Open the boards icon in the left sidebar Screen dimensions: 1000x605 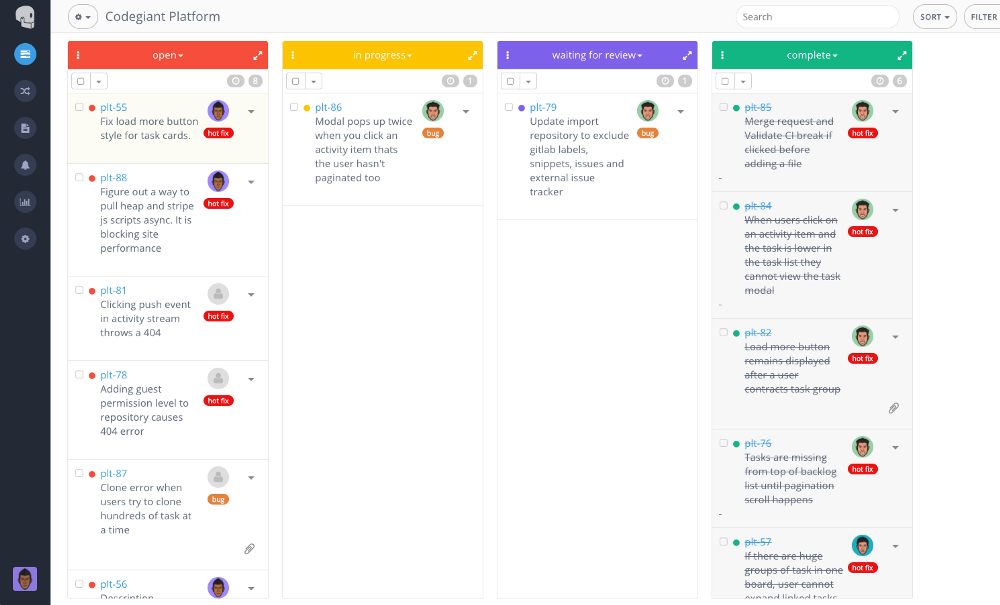point(24,54)
